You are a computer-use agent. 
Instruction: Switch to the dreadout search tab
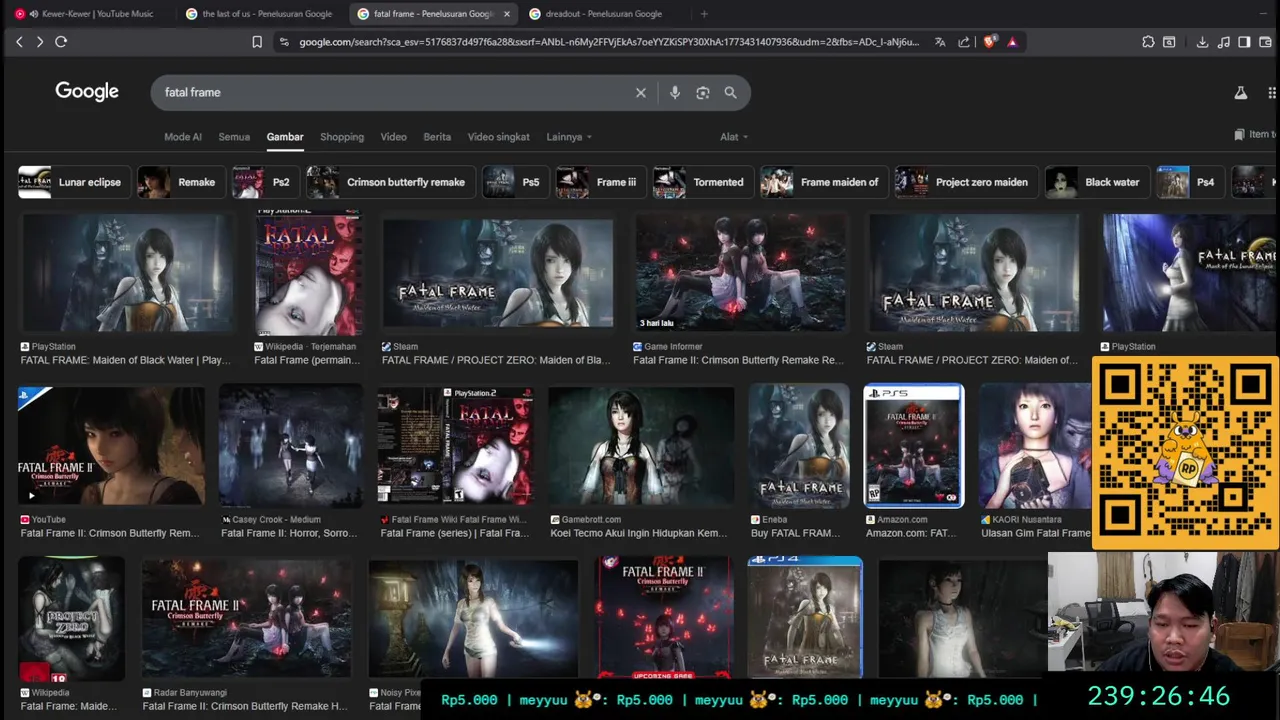603,14
